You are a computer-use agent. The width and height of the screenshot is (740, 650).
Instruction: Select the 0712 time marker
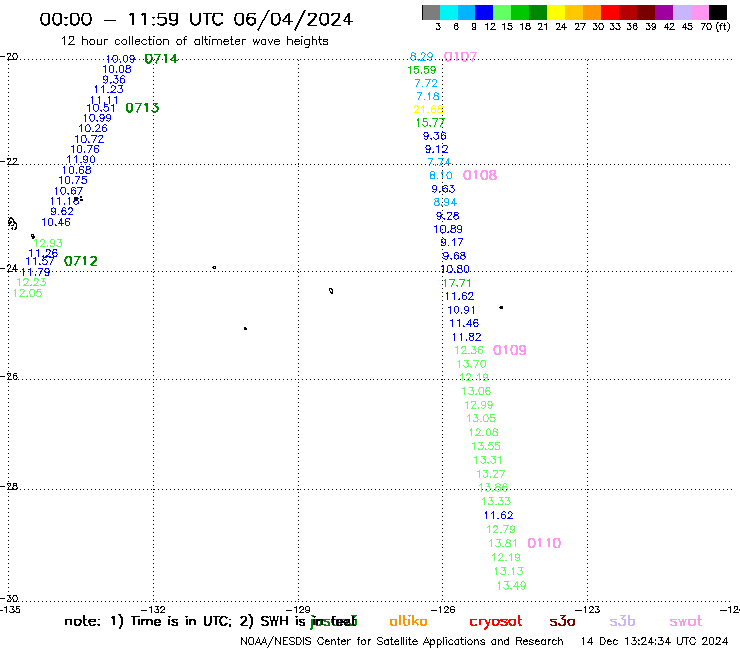pyautogui.click(x=81, y=261)
